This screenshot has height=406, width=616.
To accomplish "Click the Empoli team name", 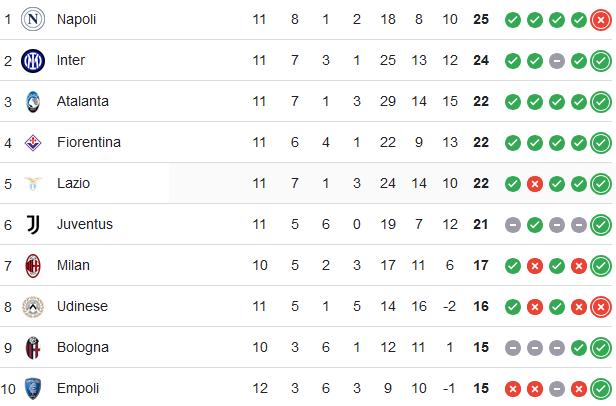I will coord(78,388).
